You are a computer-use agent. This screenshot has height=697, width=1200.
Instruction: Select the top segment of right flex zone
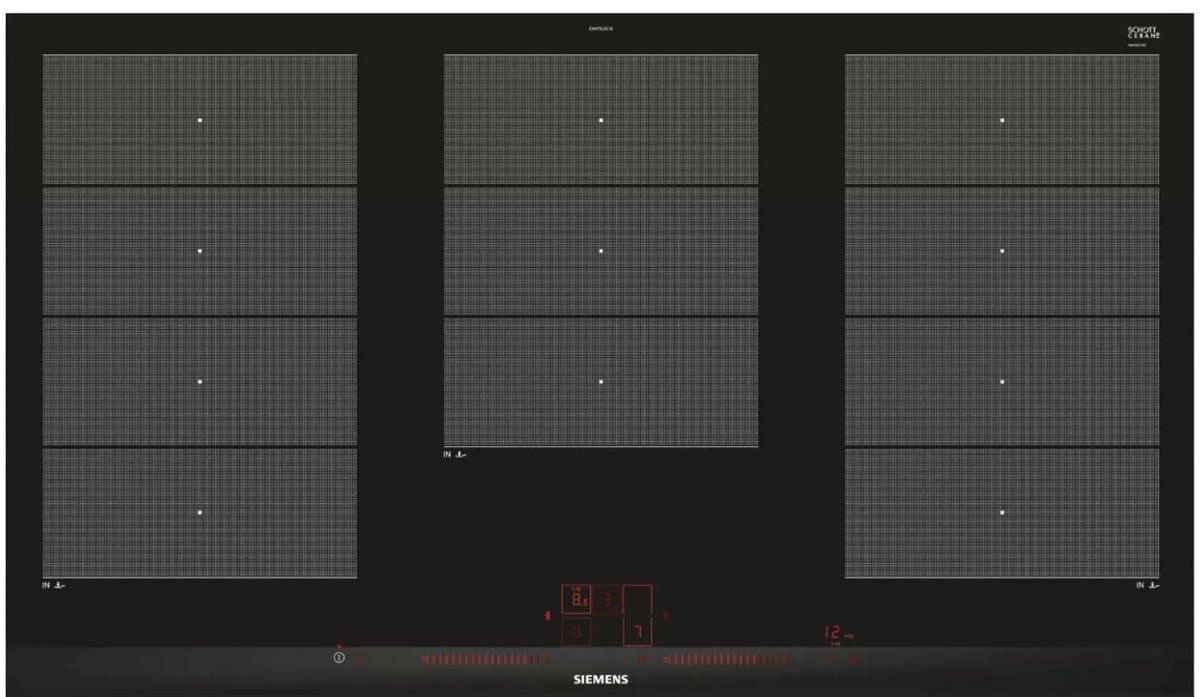tap(1002, 119)
